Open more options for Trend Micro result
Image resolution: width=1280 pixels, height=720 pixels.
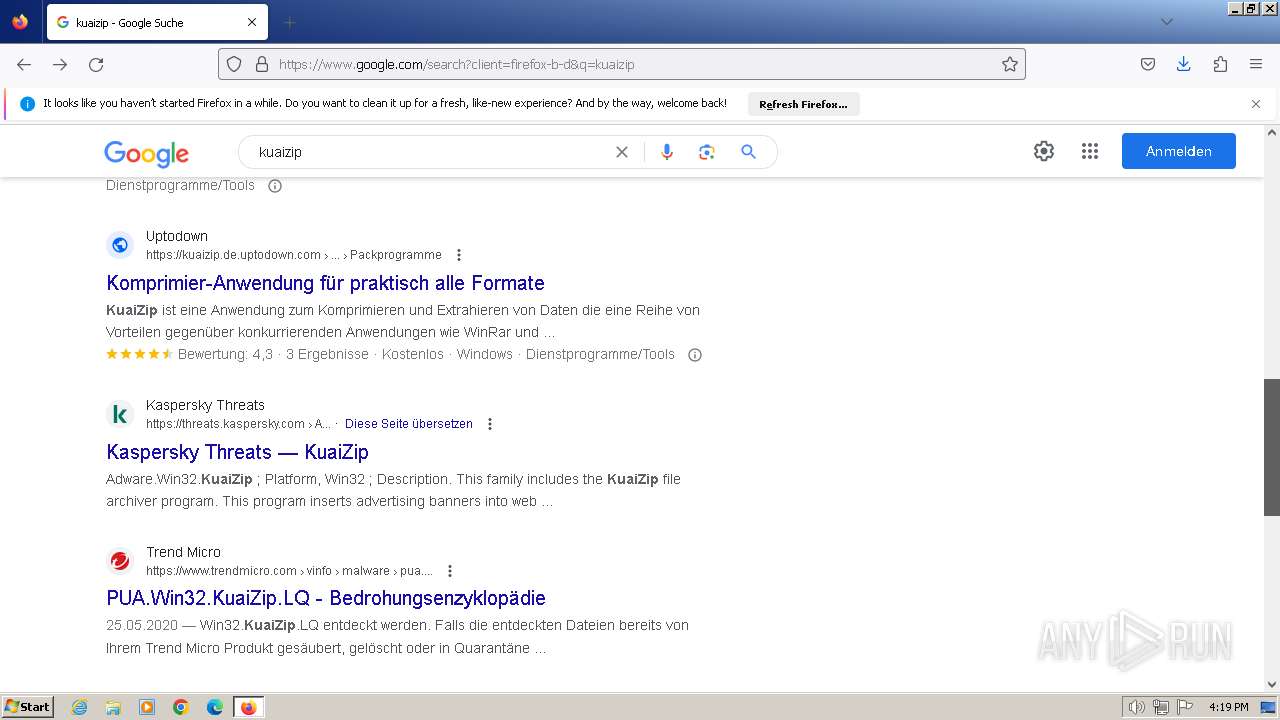[x=450, y=571]
